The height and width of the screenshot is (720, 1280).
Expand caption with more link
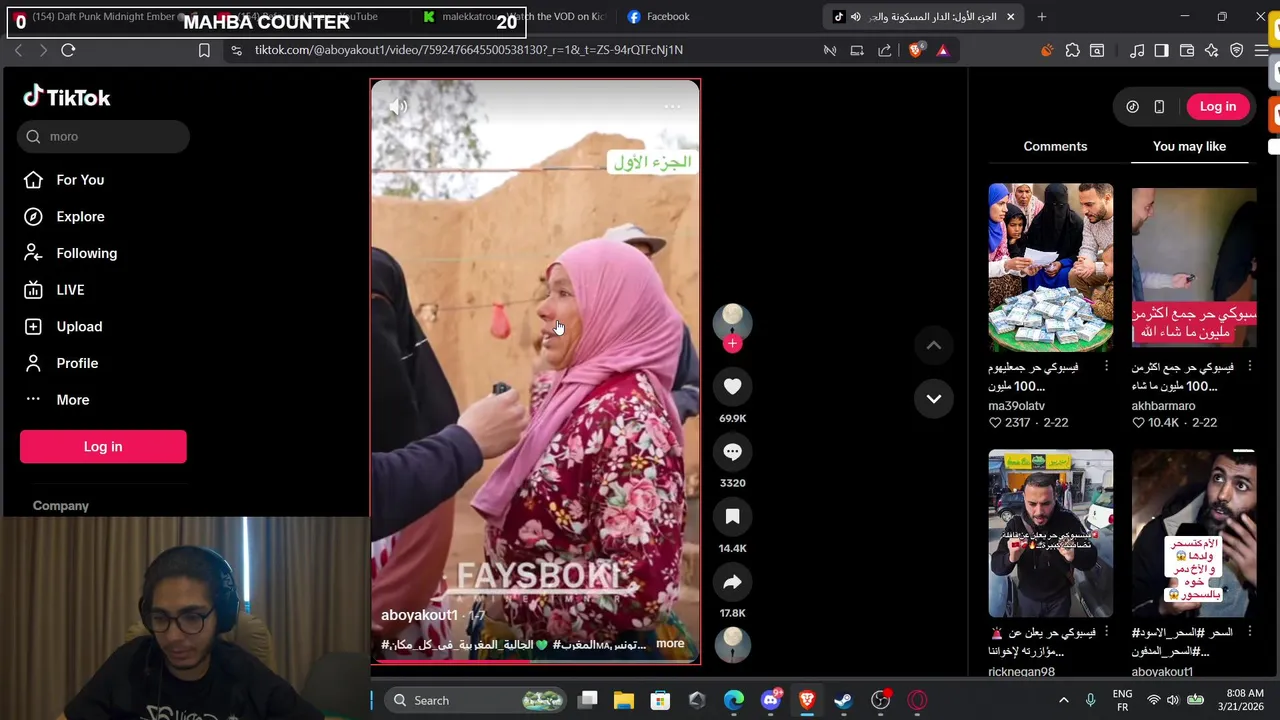(670, 643)
